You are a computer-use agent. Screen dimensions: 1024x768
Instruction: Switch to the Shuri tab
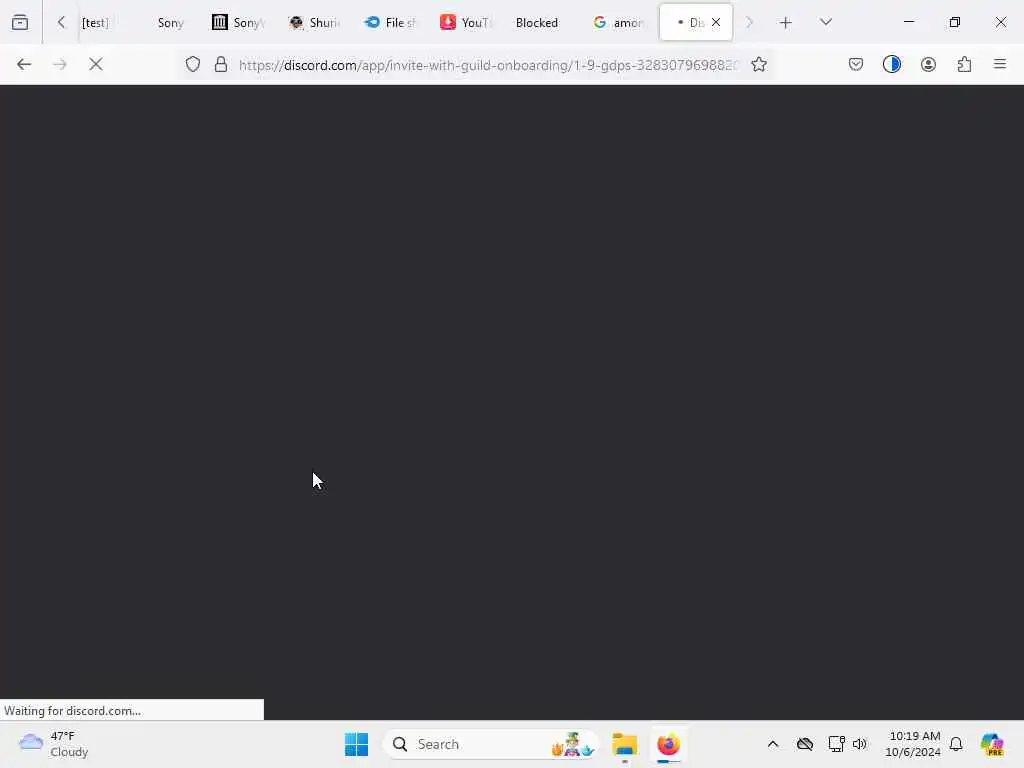315,23
